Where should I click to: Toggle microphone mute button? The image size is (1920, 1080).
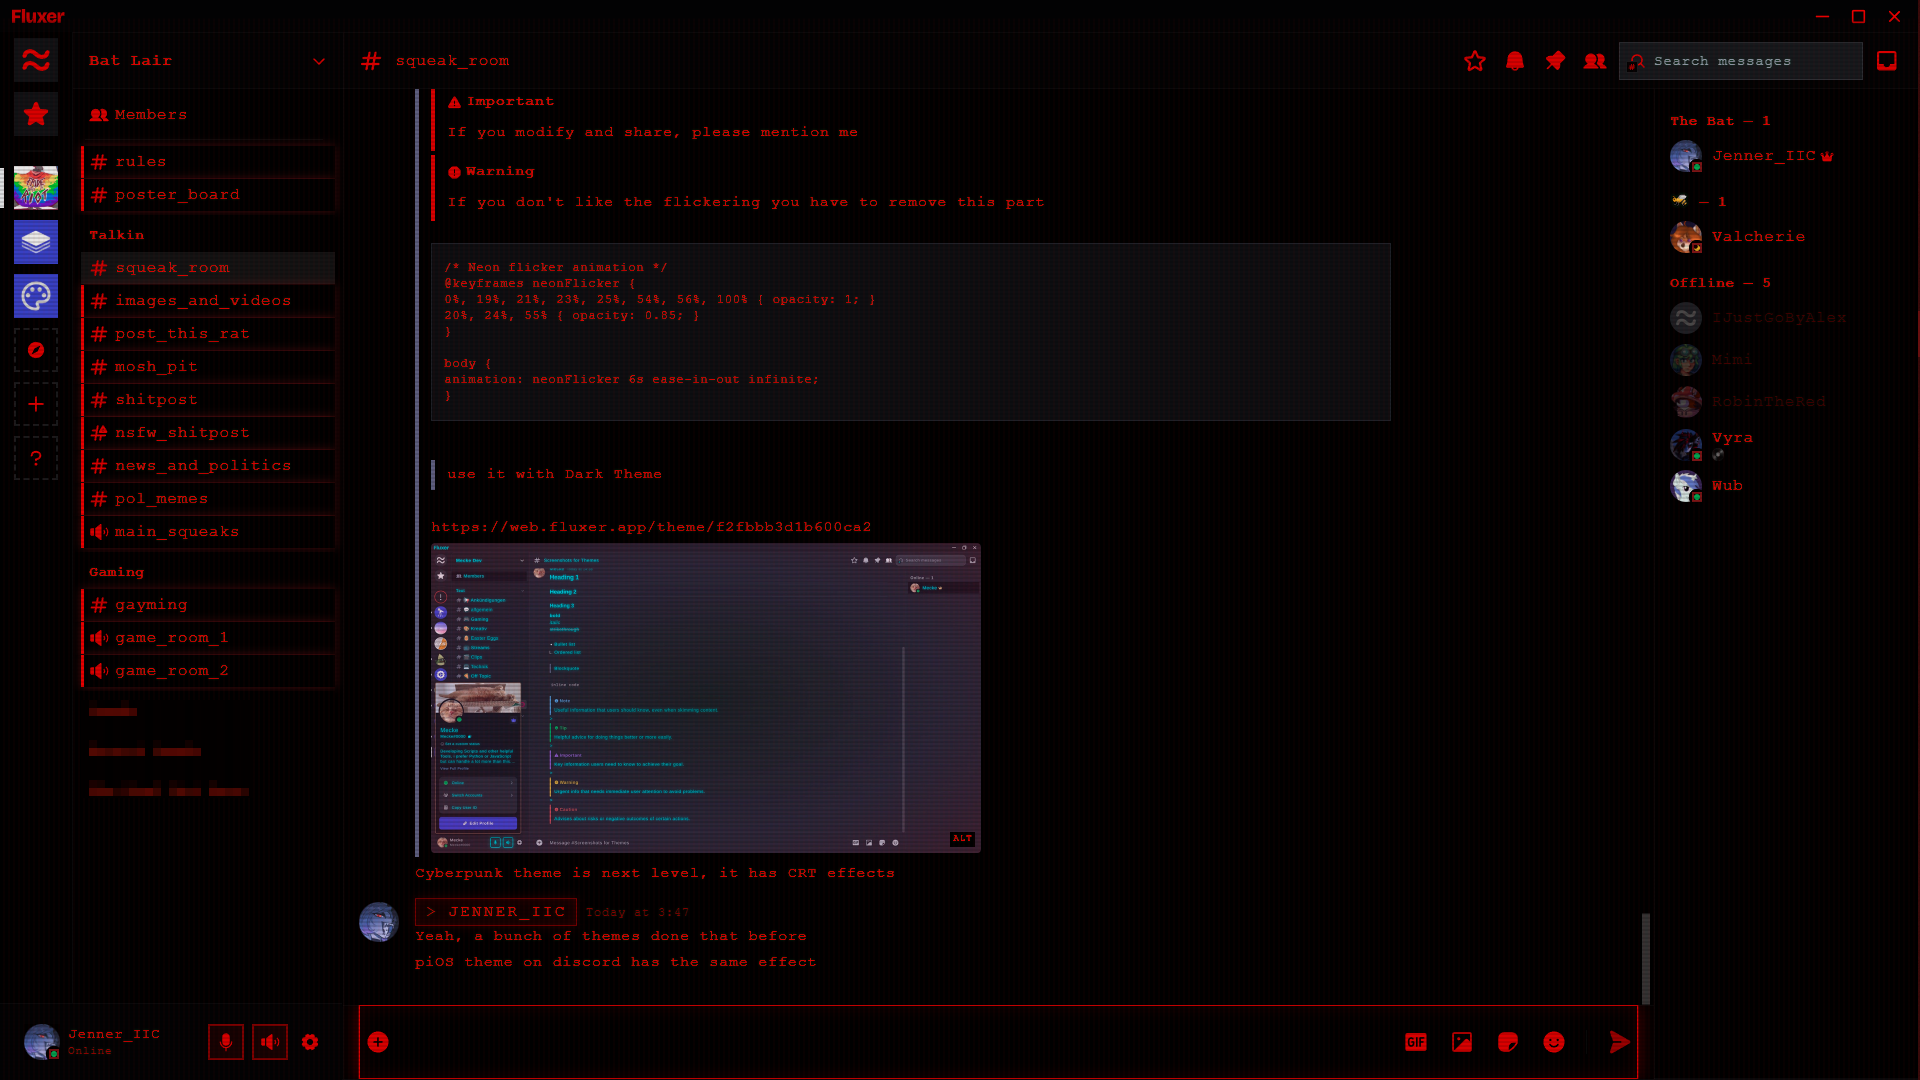(x=226, y=1042)
